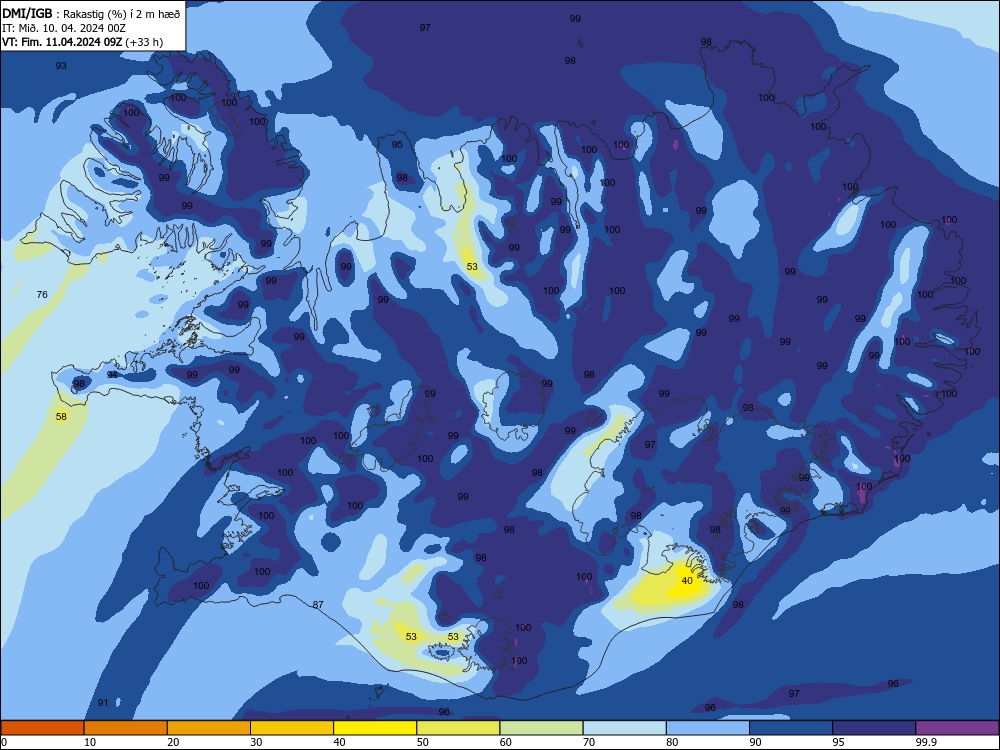1000x750 pixels.
Task: Click the '87' value on the south coast
Action: point(318,605)
